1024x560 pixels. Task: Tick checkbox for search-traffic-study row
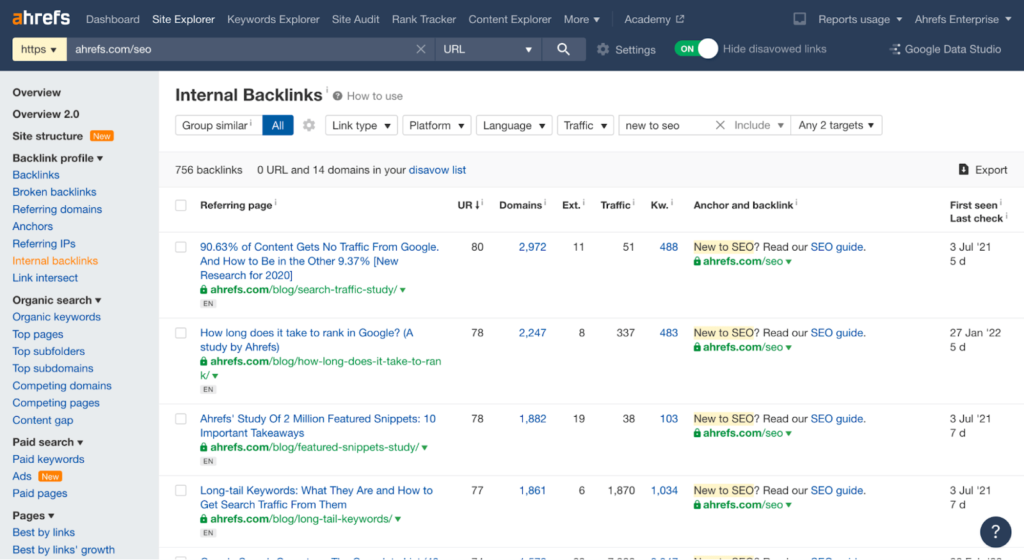click(181, 247)
